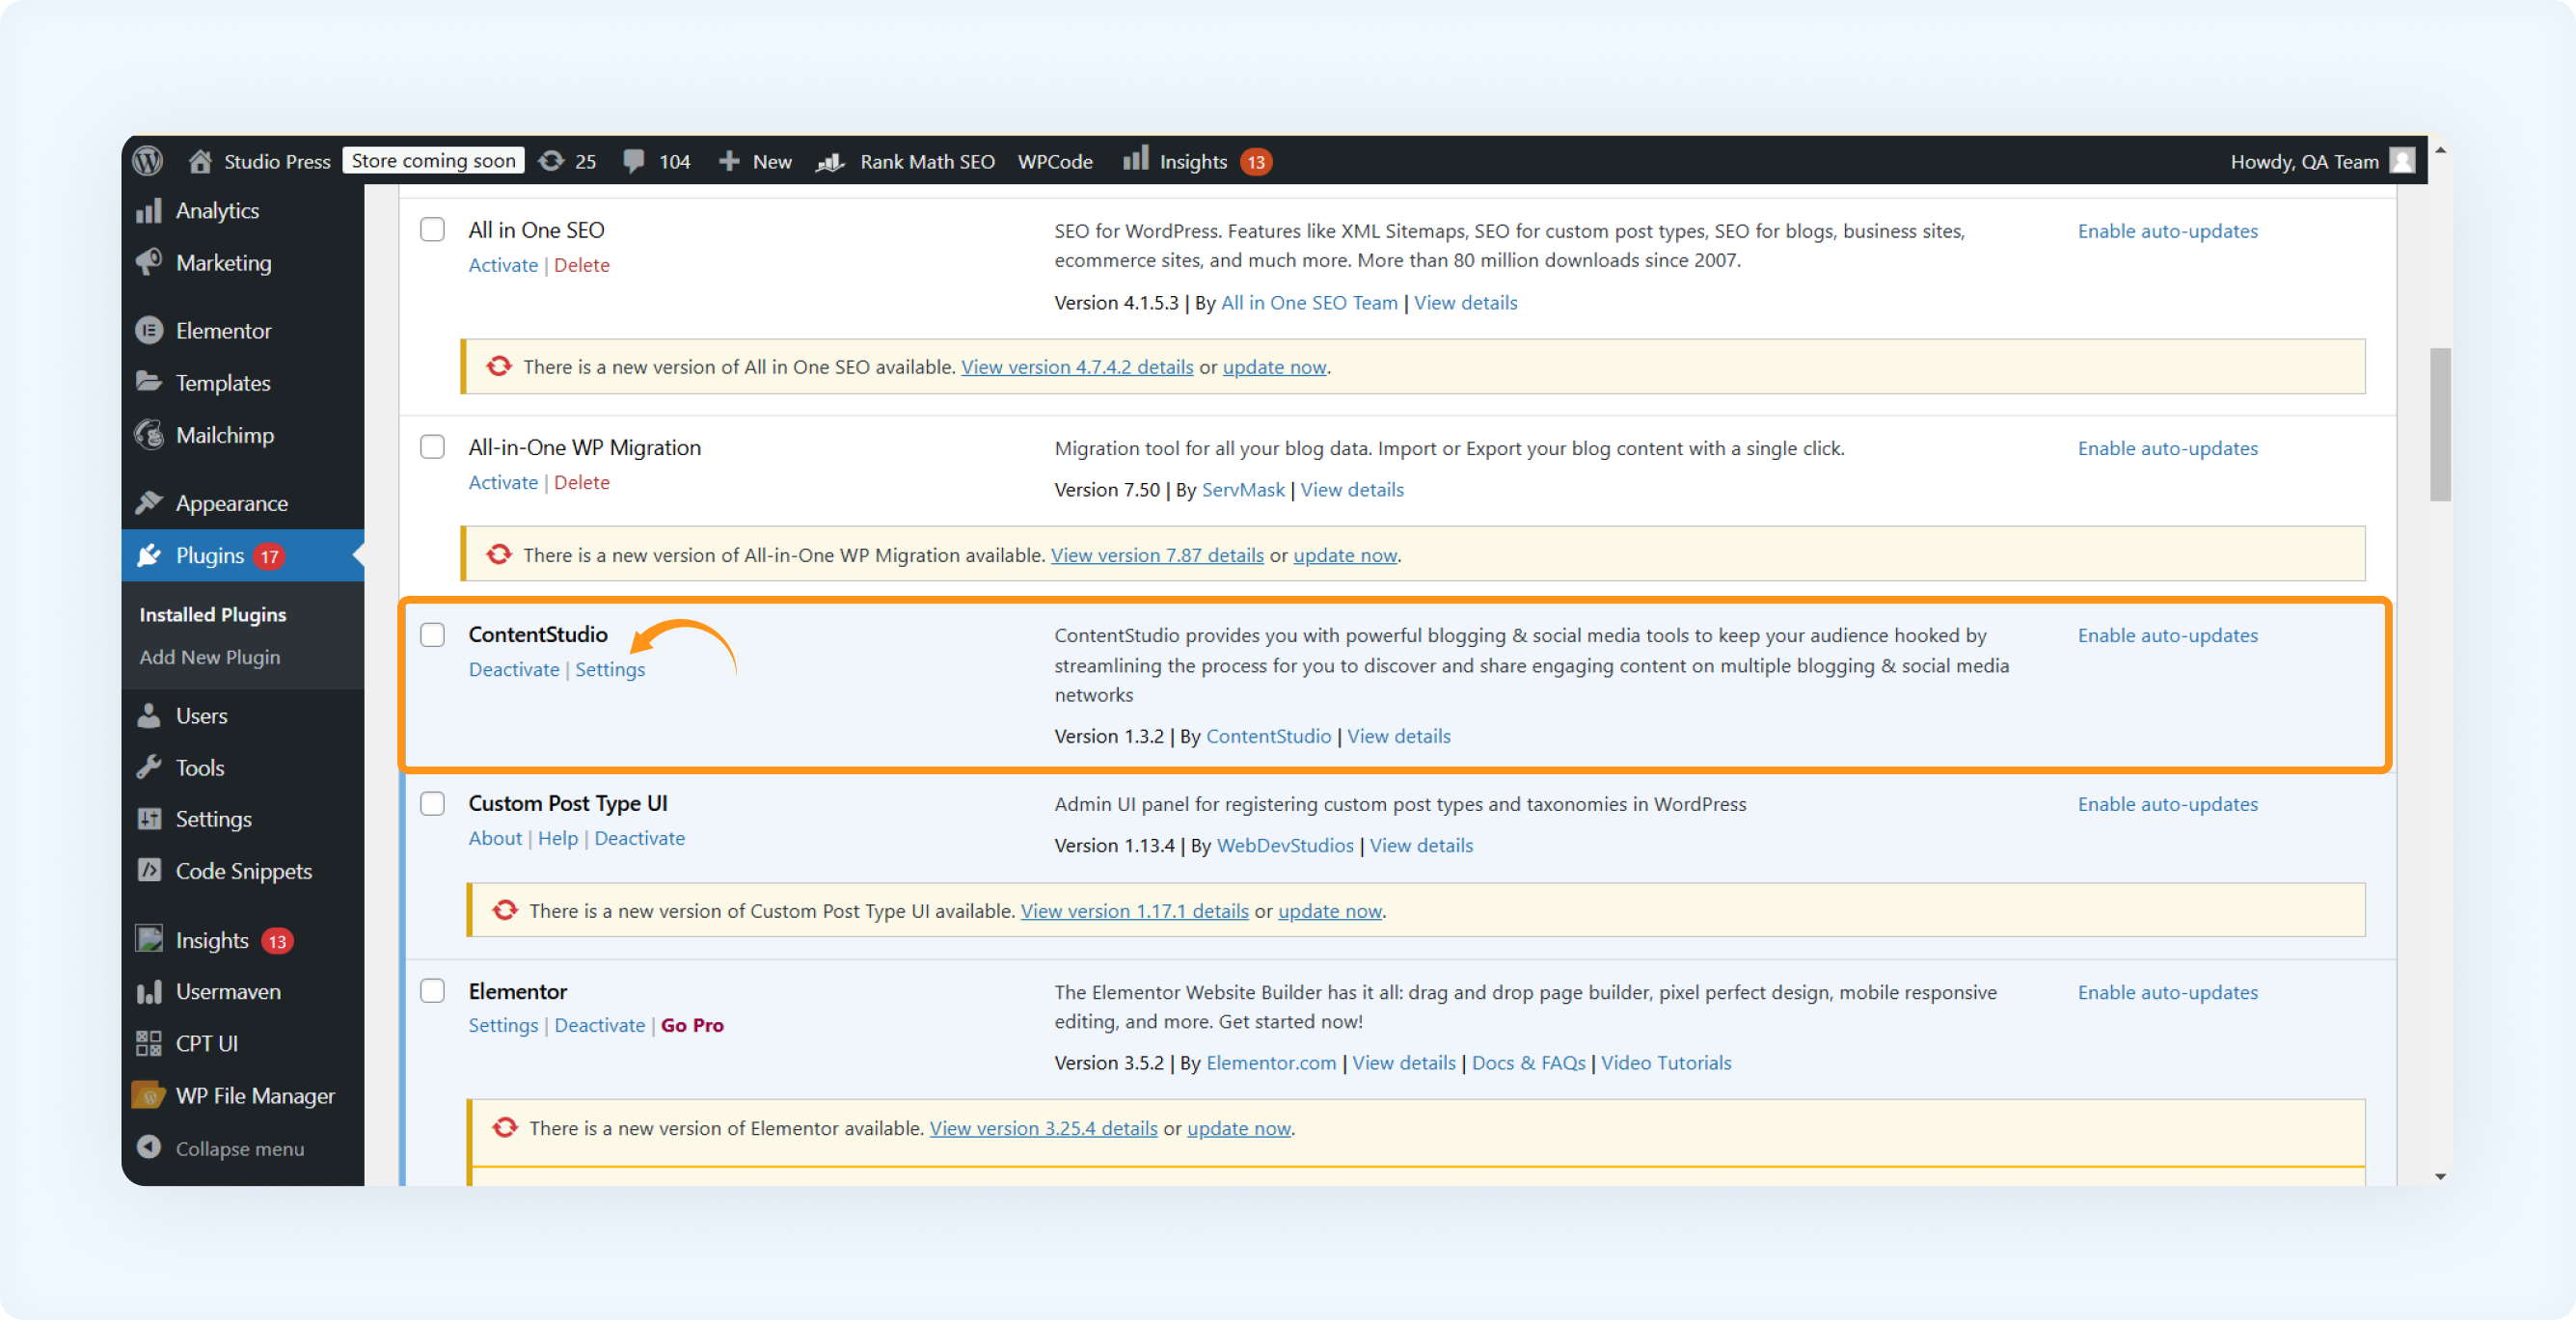Enable auto-updates for Elementor plugin
This screenshot has width=2576, height=1320.
tap(2167, 992)
